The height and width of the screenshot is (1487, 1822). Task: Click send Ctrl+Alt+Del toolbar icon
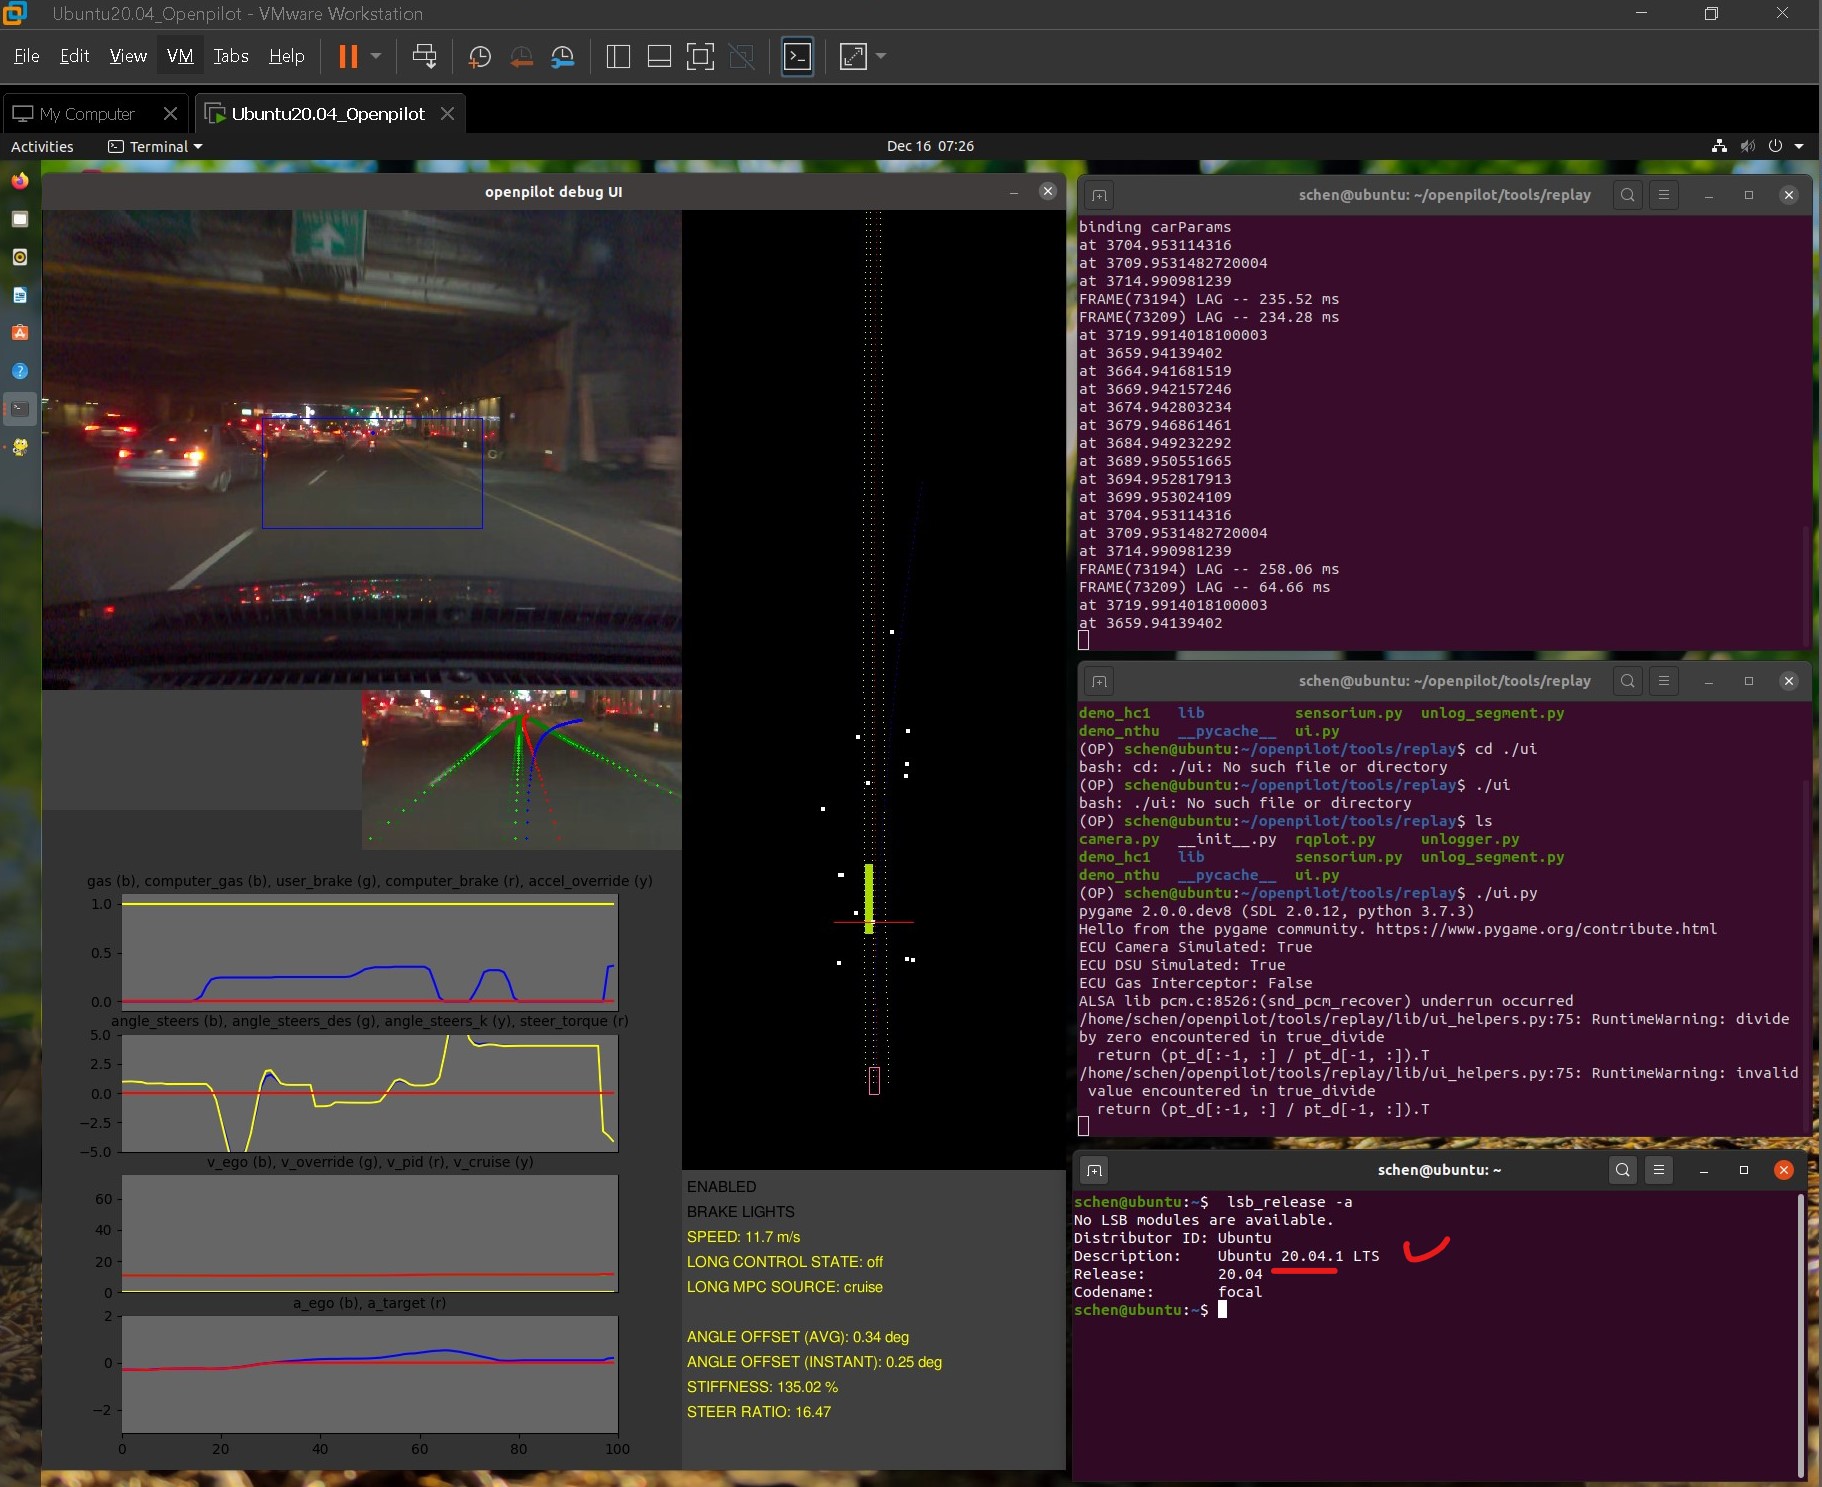[x=424, y=57]
